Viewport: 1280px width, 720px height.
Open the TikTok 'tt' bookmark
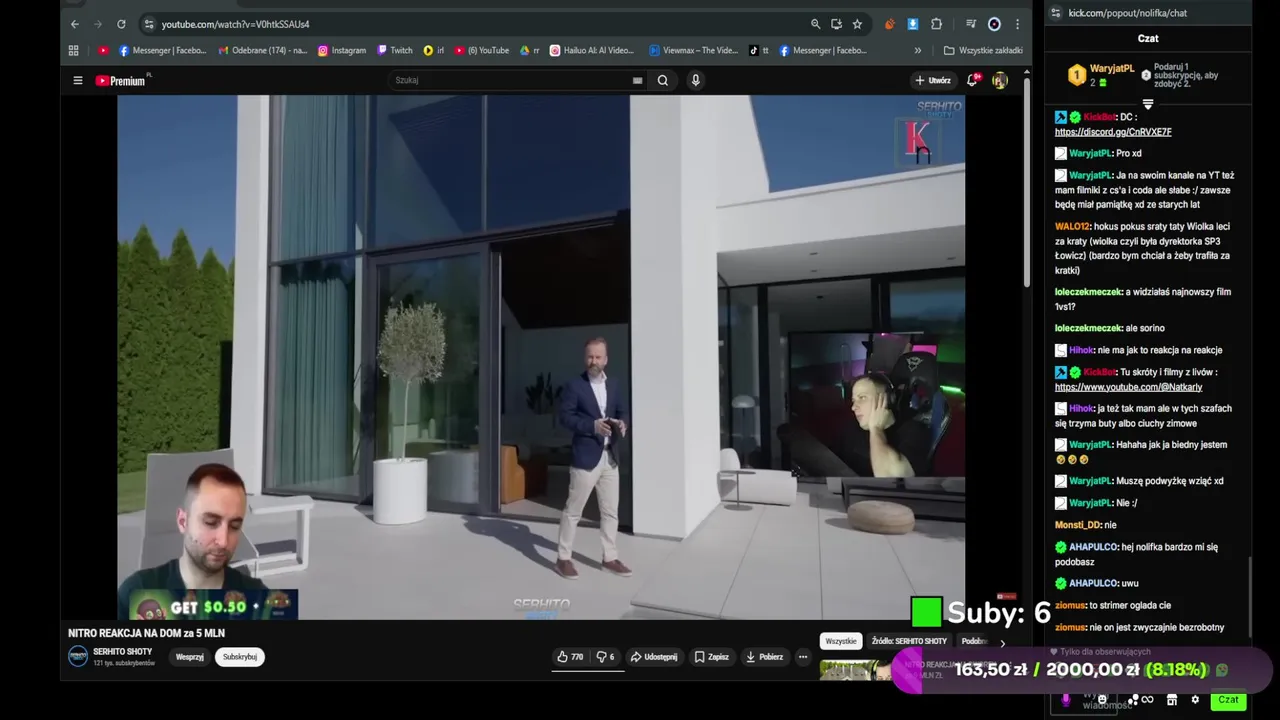[x=759, y=50]
